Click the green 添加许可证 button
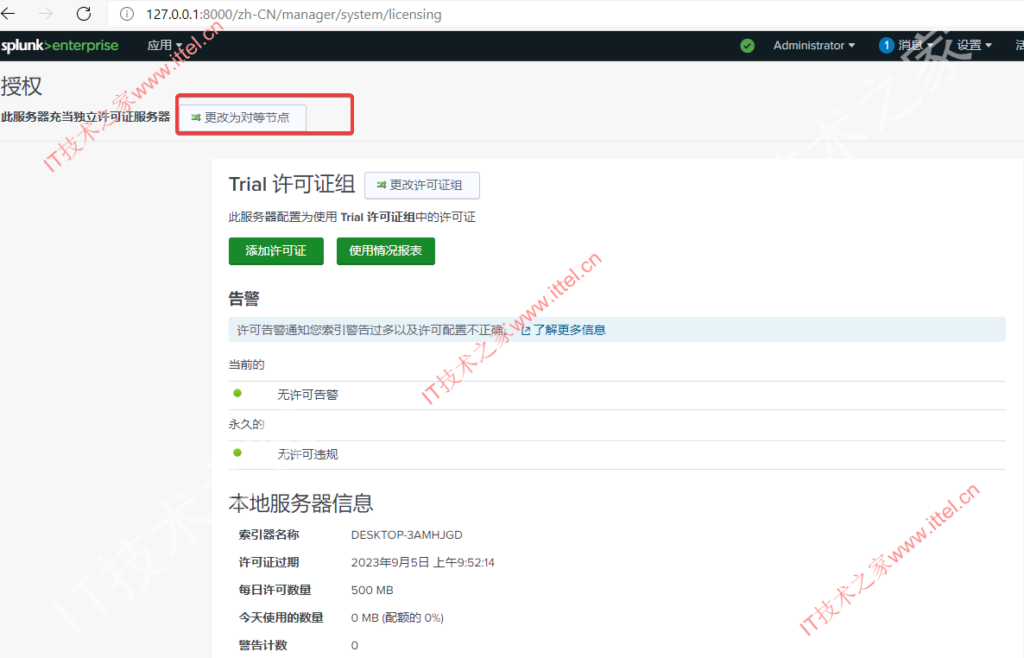 click(x=275, y=251)
